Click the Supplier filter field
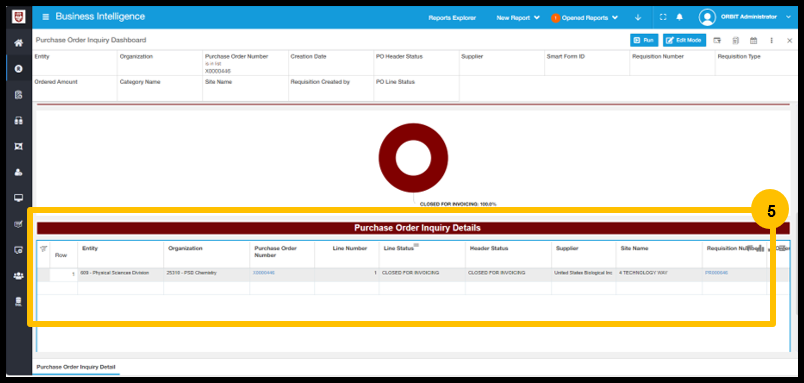804x383 pixels. tap(501, 63)
